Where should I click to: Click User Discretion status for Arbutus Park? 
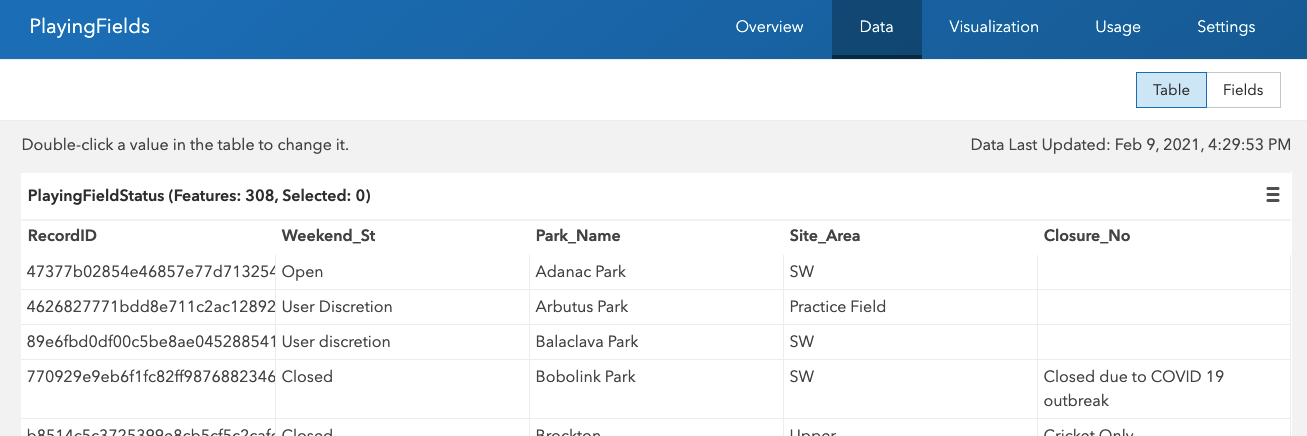[x=403, y=307]
